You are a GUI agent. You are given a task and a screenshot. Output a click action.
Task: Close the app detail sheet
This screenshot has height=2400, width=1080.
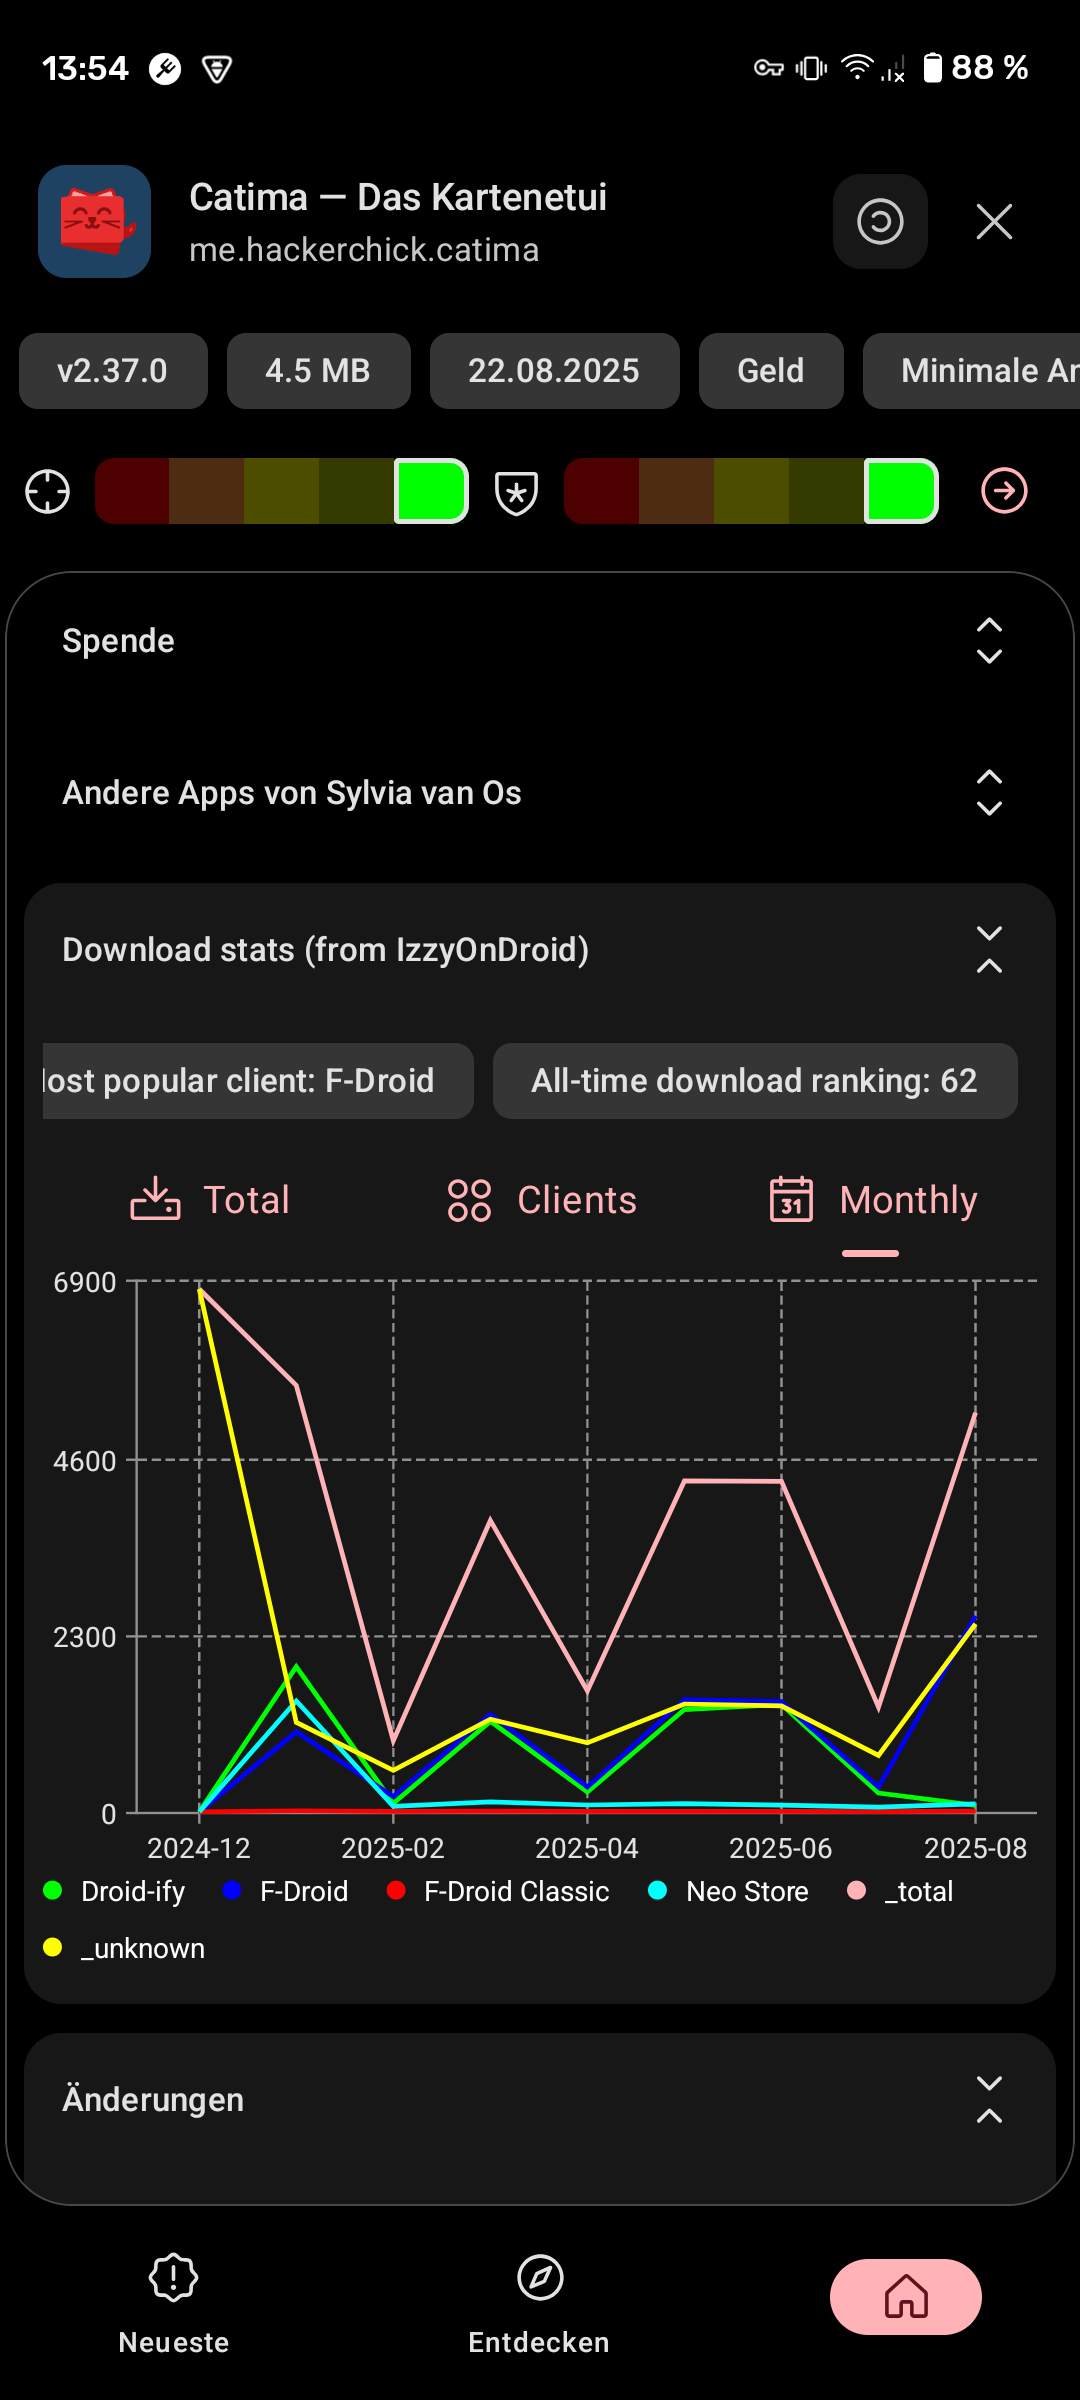994,221
